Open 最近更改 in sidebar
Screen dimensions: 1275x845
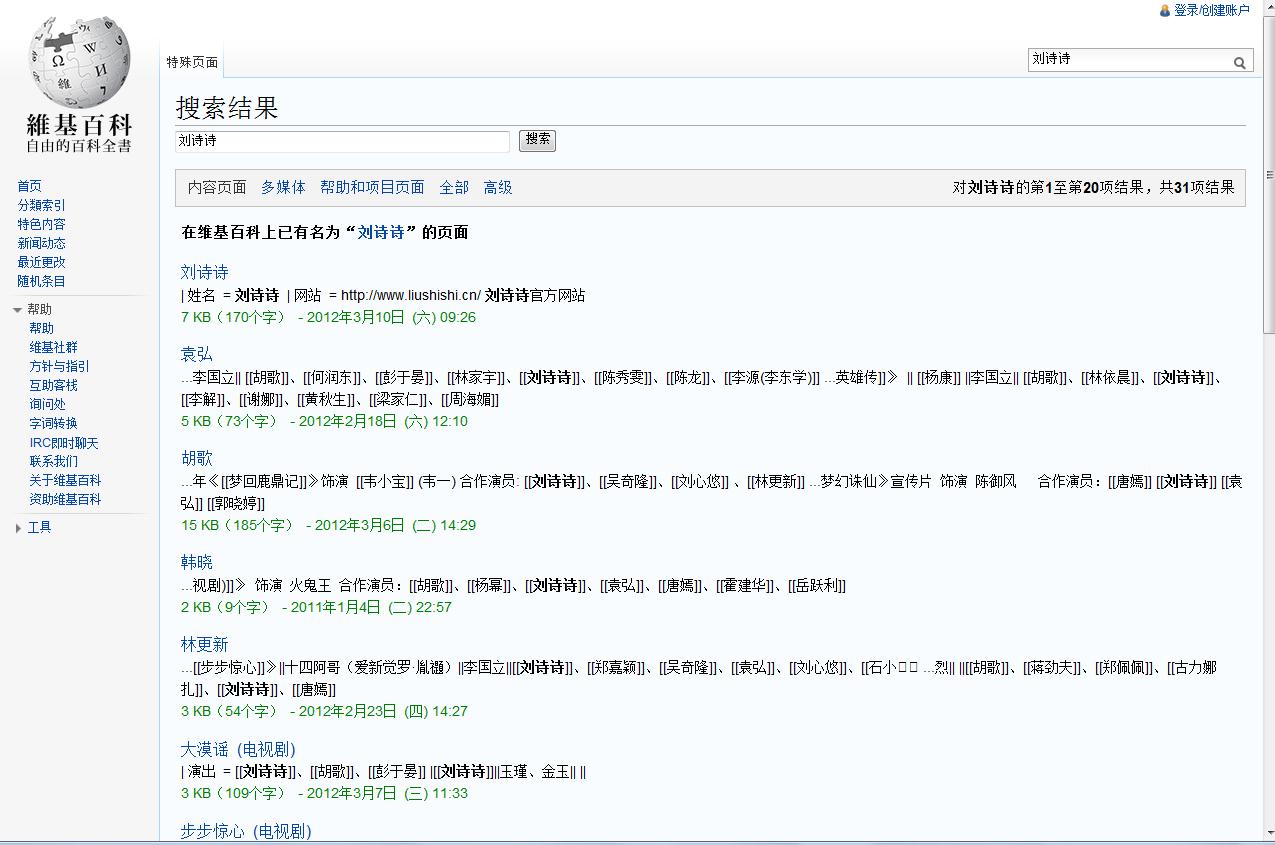point(41,262)
